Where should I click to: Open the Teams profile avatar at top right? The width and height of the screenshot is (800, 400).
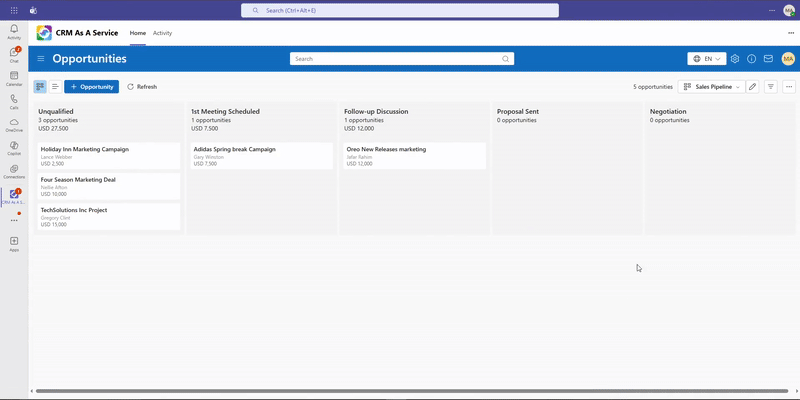tap(789, 10)
